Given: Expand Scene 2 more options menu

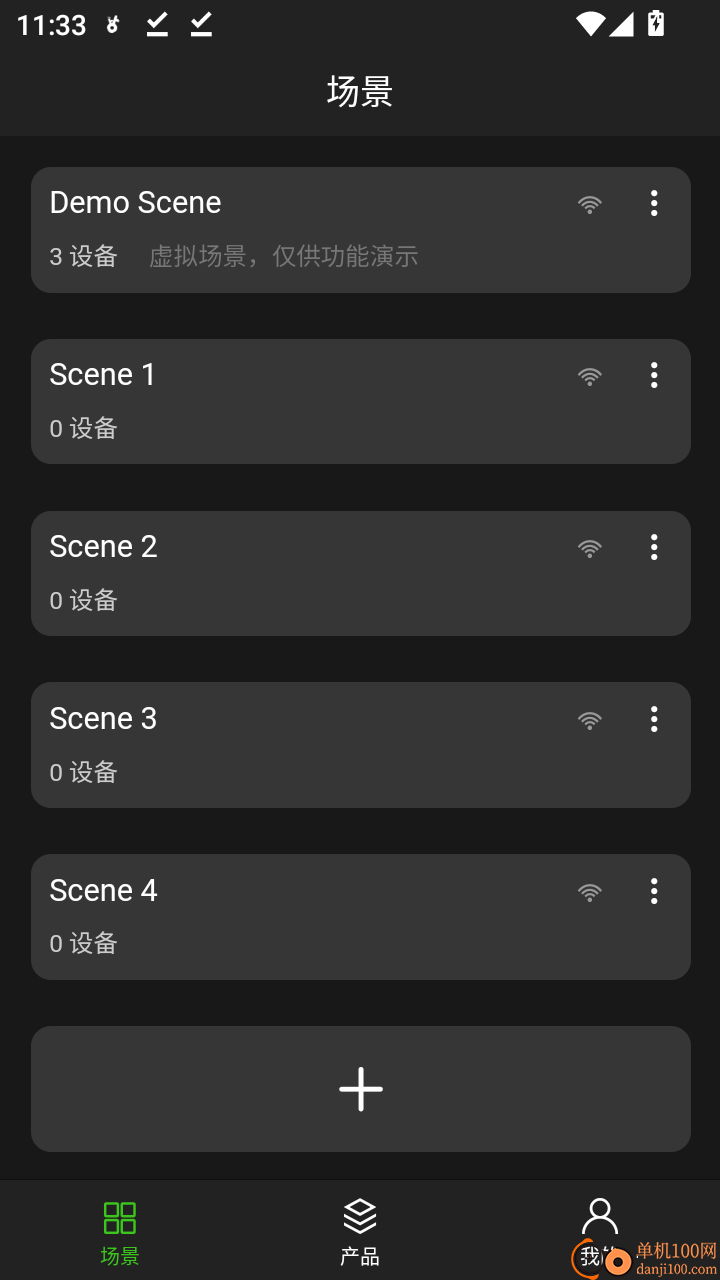Looking at the screenshot, I should [x=654, y=547].
